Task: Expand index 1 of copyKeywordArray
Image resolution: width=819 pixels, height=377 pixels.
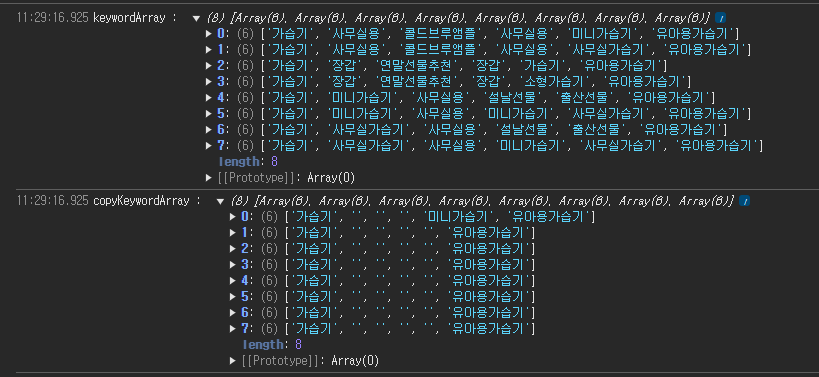Action: click(x=233, y=233)
